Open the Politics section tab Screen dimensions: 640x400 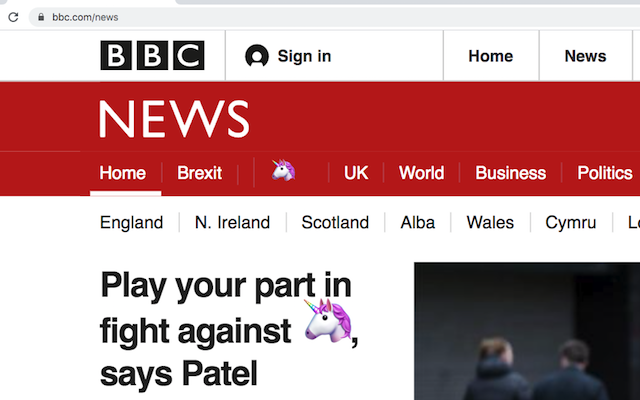point(605,173)
